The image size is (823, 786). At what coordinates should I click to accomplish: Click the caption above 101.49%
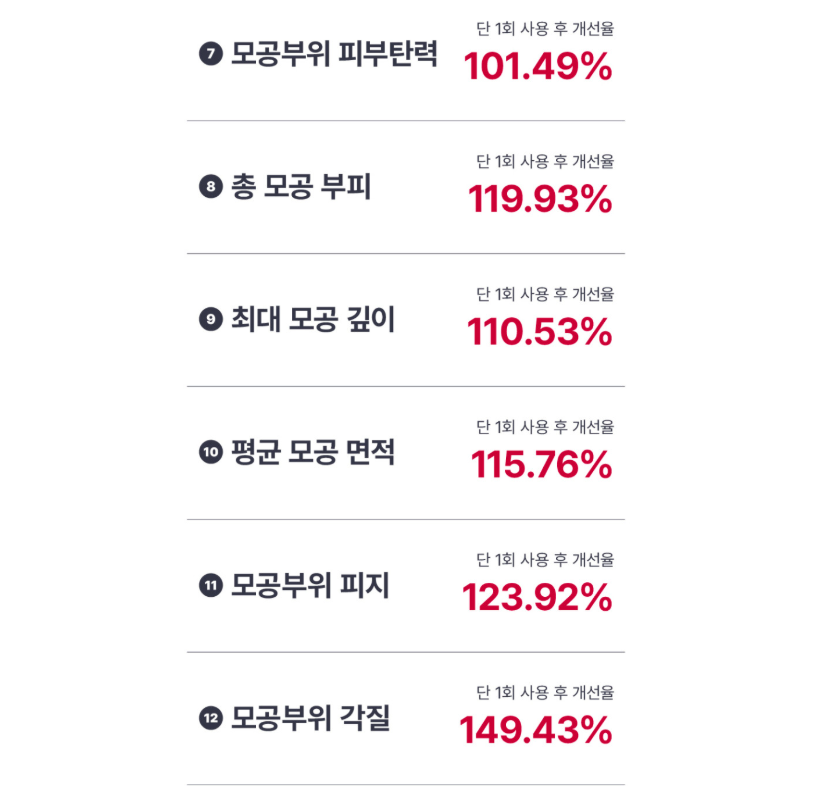[x=545, y=29]
